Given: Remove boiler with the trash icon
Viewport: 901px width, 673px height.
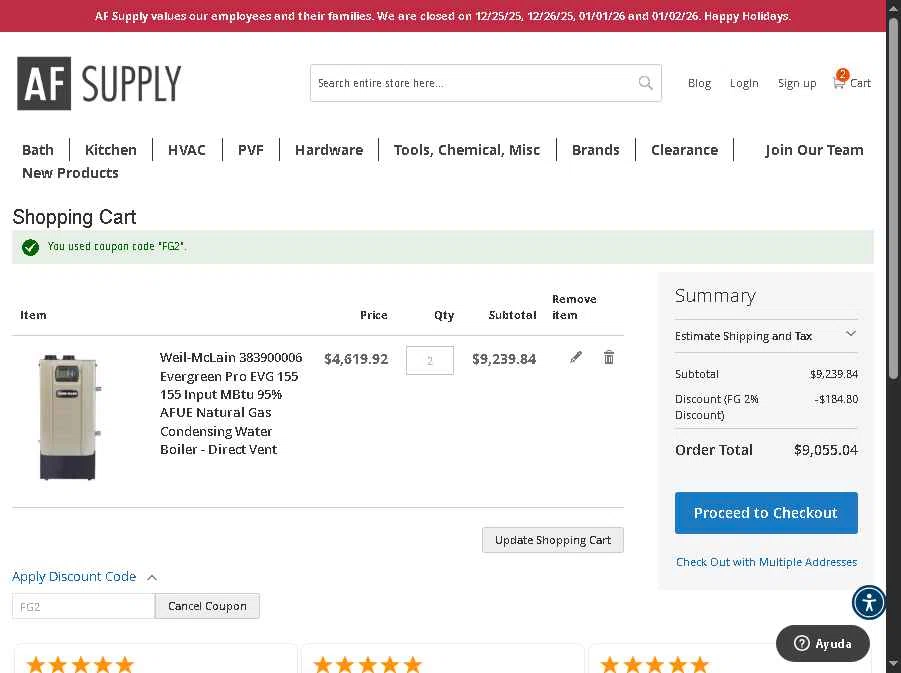Looking at the screenshot, I should click(x=609, y=357).
